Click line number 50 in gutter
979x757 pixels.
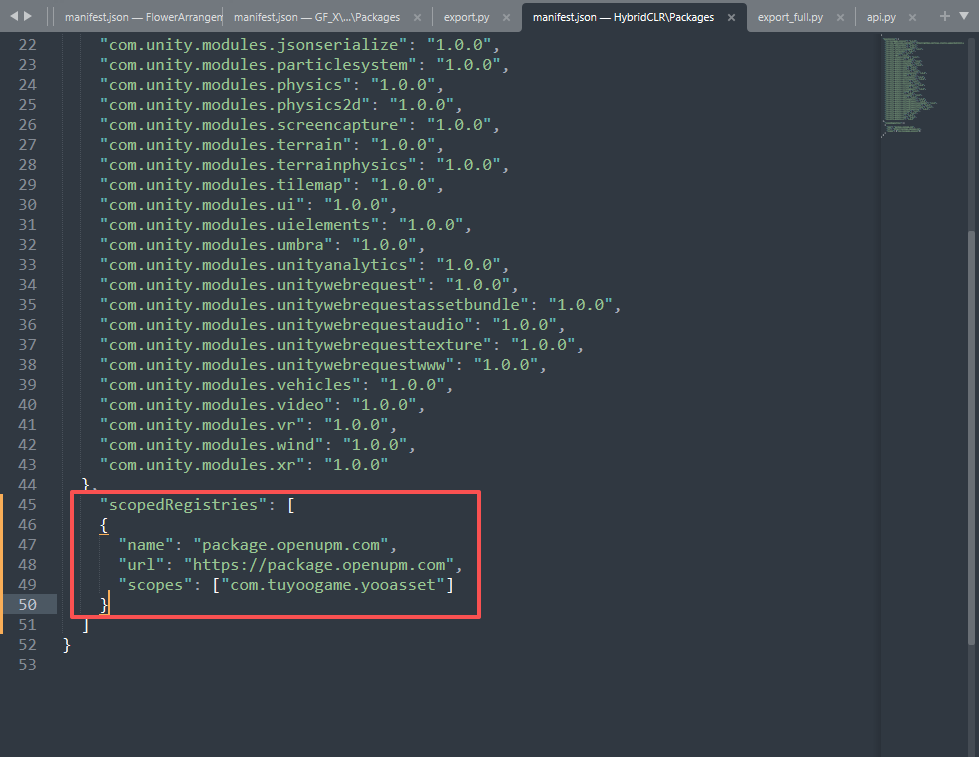27,605
